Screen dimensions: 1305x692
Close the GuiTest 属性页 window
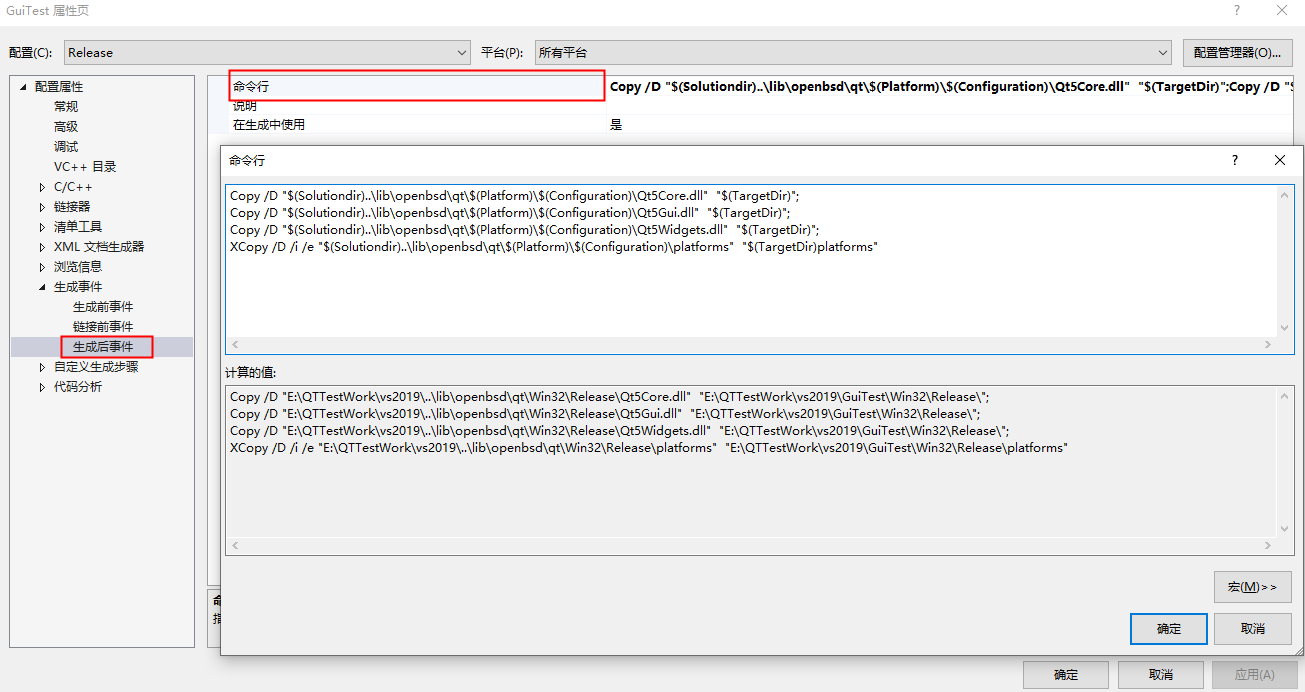pyautogui.click(x=1282, y=11)
